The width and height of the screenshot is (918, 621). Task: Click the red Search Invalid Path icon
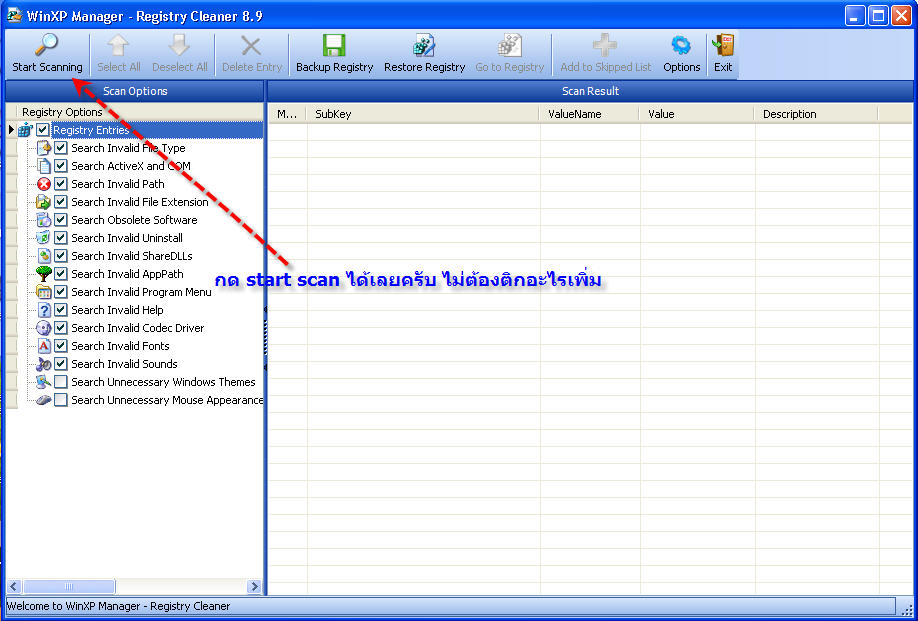click(x=44, y=184)
